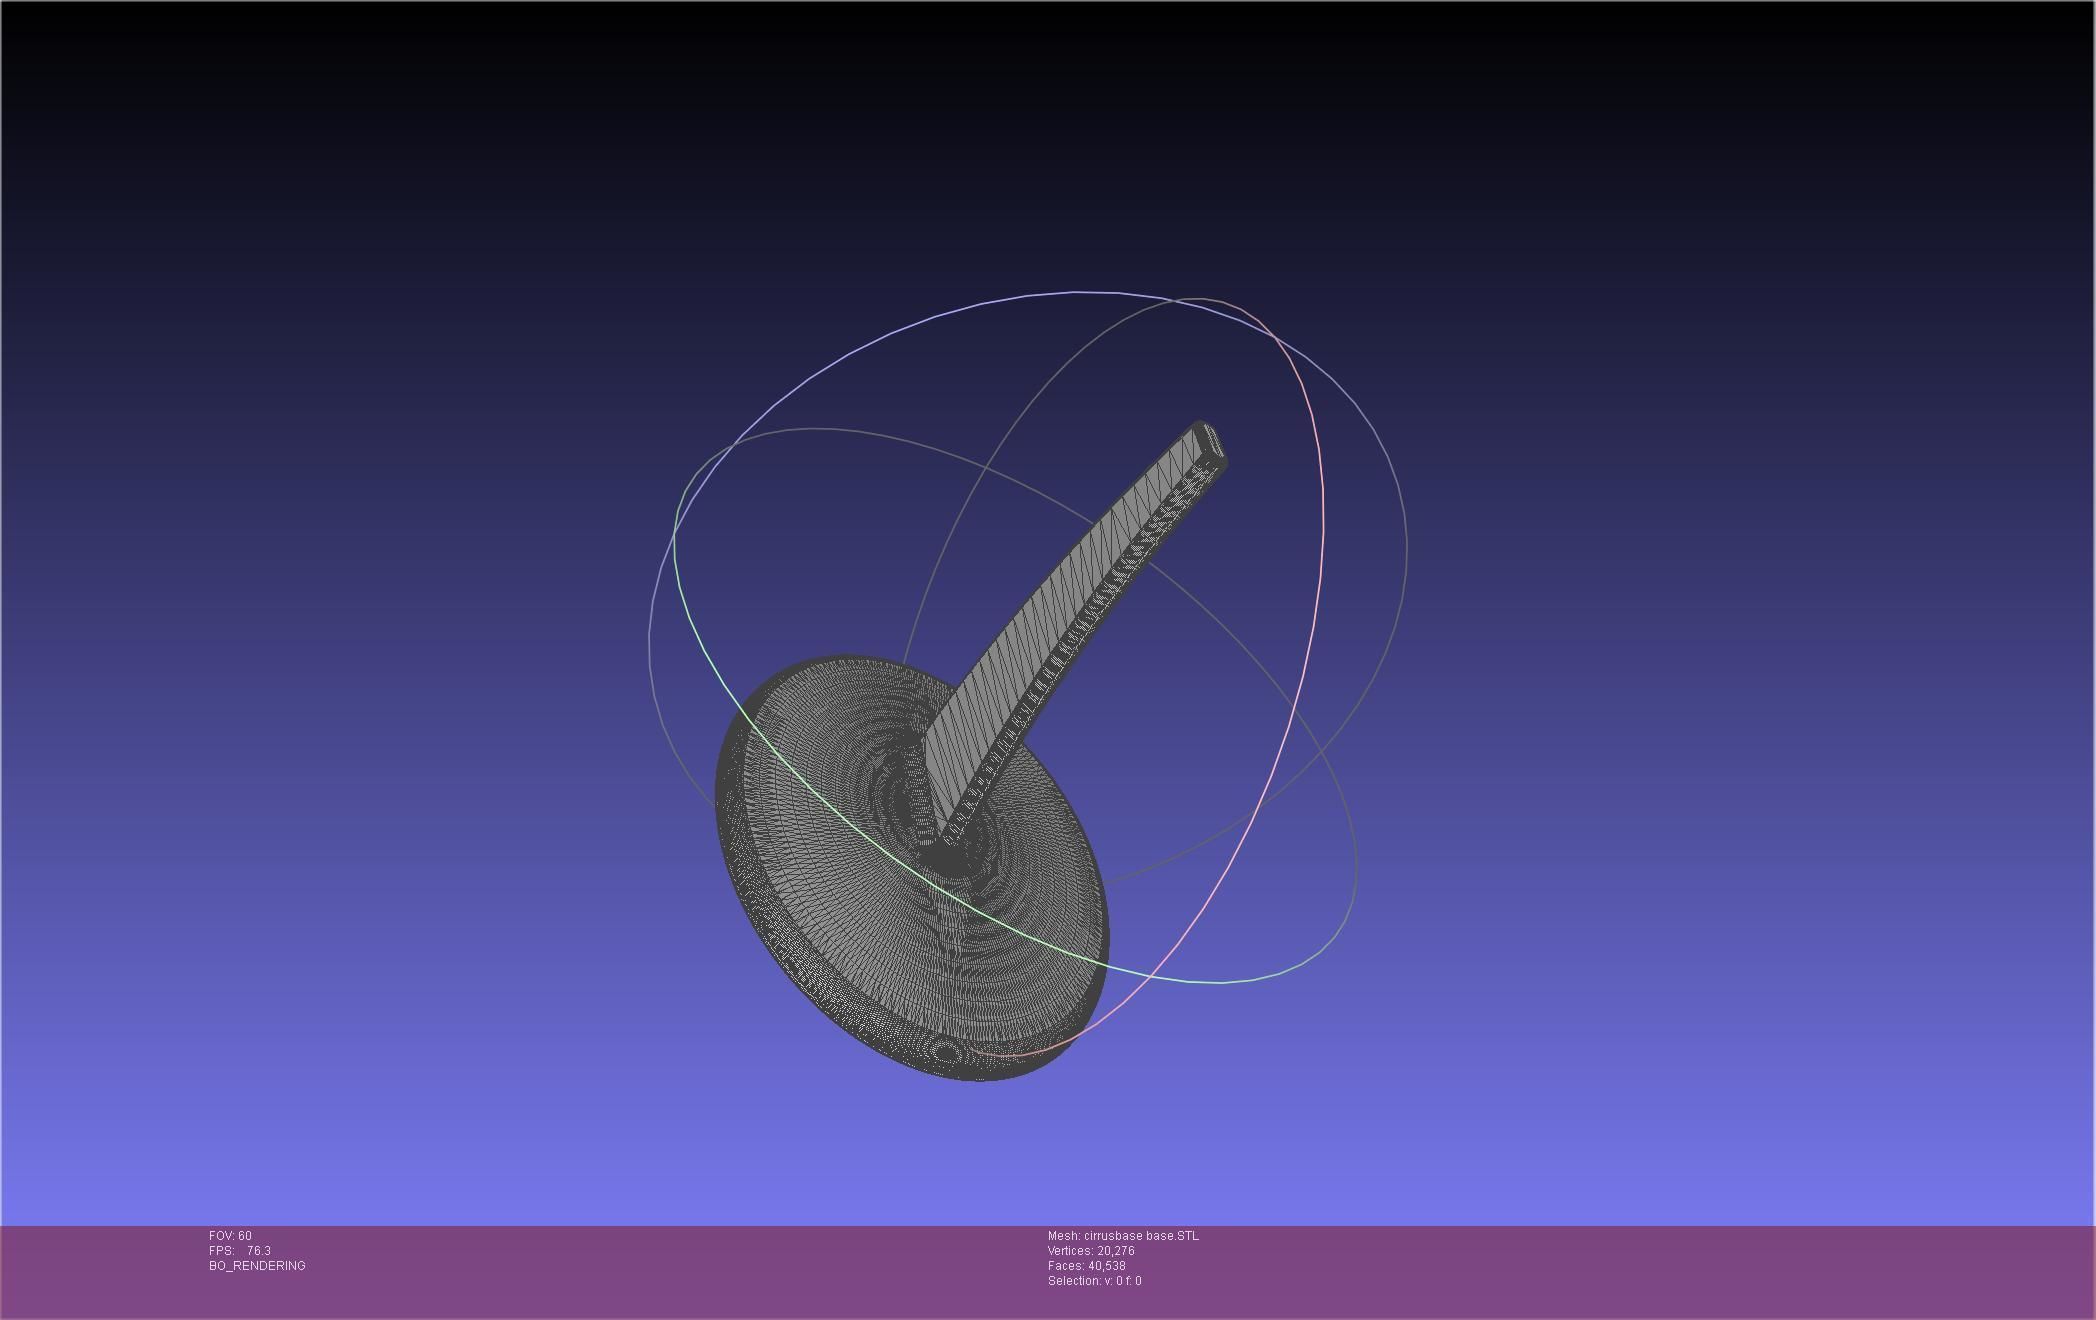Click the 'FPS: 76.3' readout
The width and height of the screenshot is (2096, 1320).
pos(240,1251)
